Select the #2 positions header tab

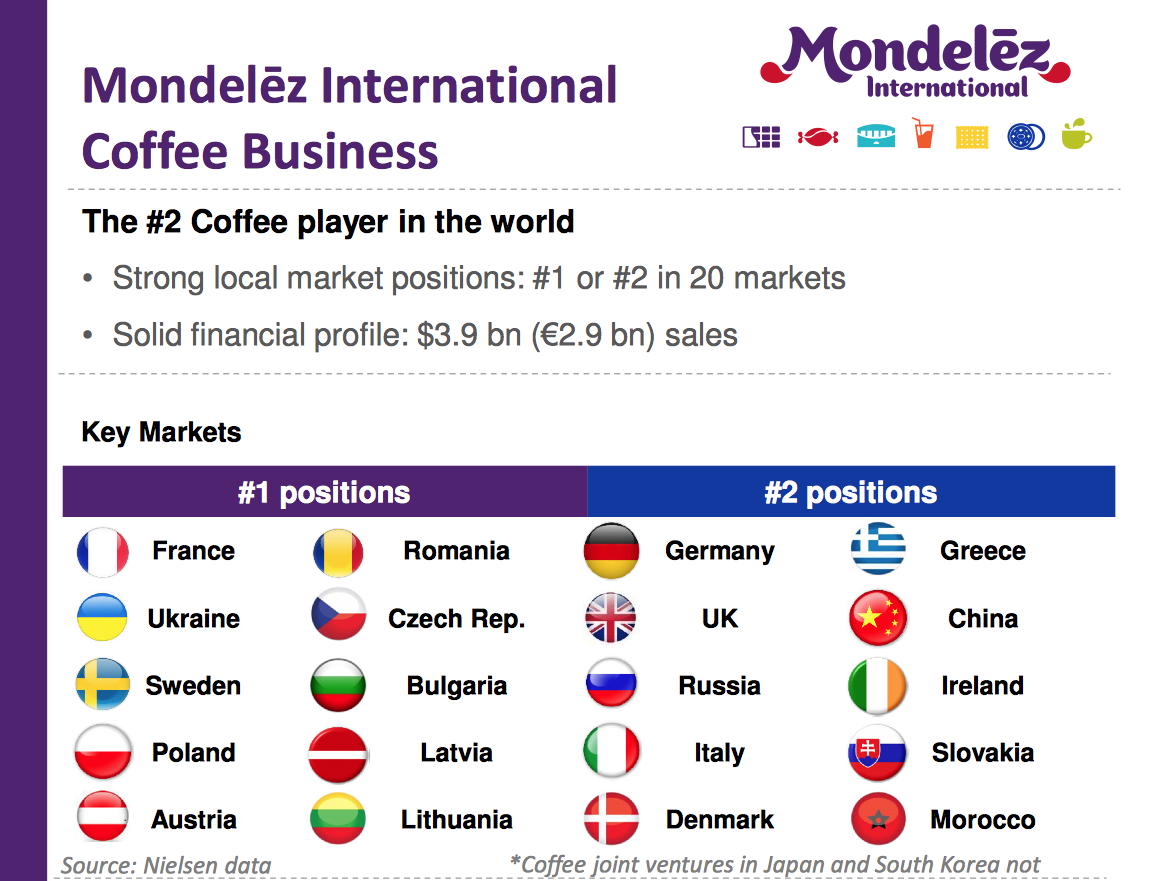[x=851, y=492]
